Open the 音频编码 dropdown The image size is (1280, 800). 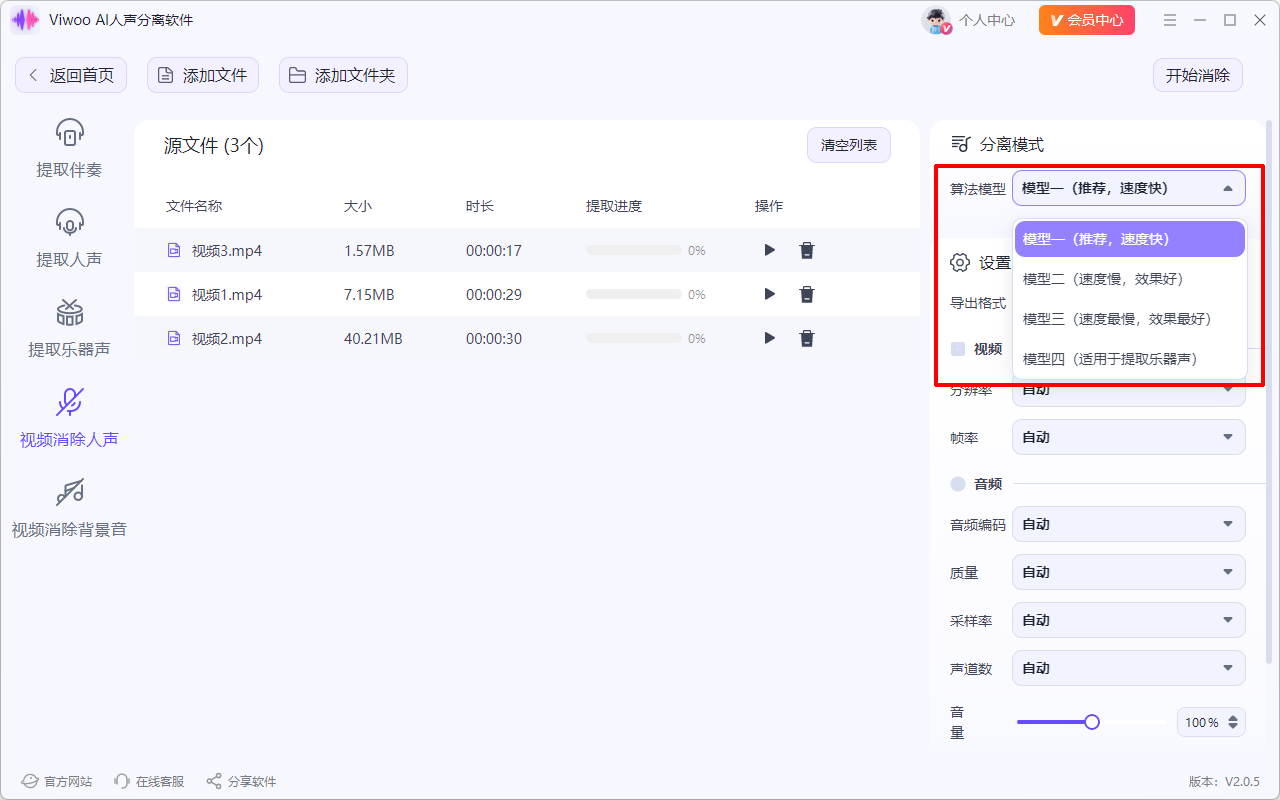[1129, 524]
